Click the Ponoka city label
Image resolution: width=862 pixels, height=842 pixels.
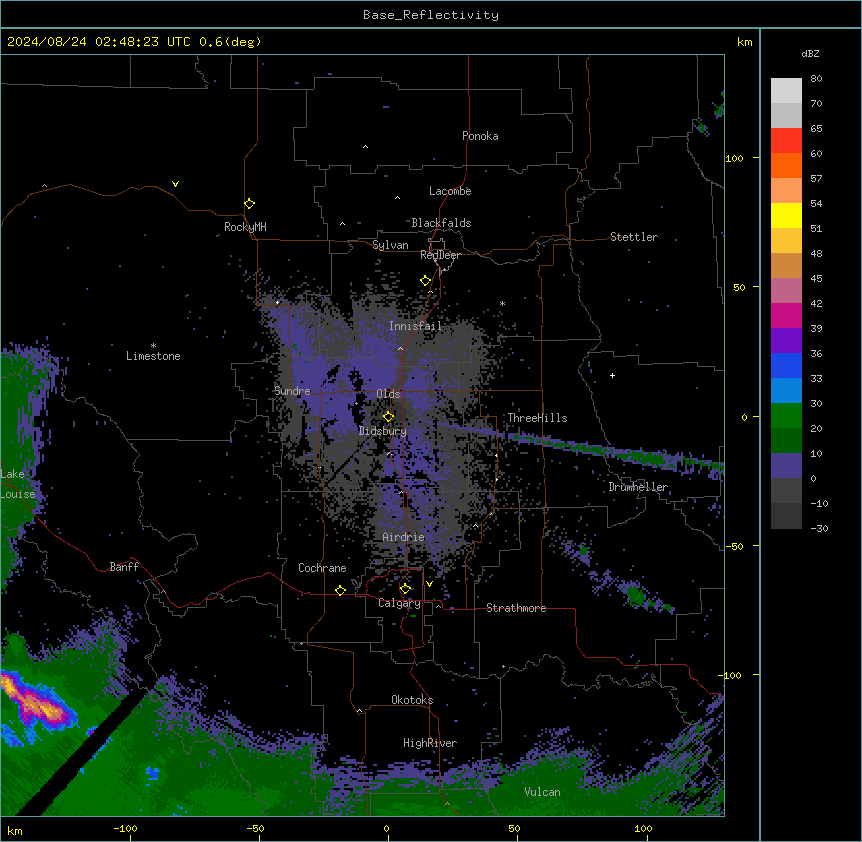tap(480, 136)
